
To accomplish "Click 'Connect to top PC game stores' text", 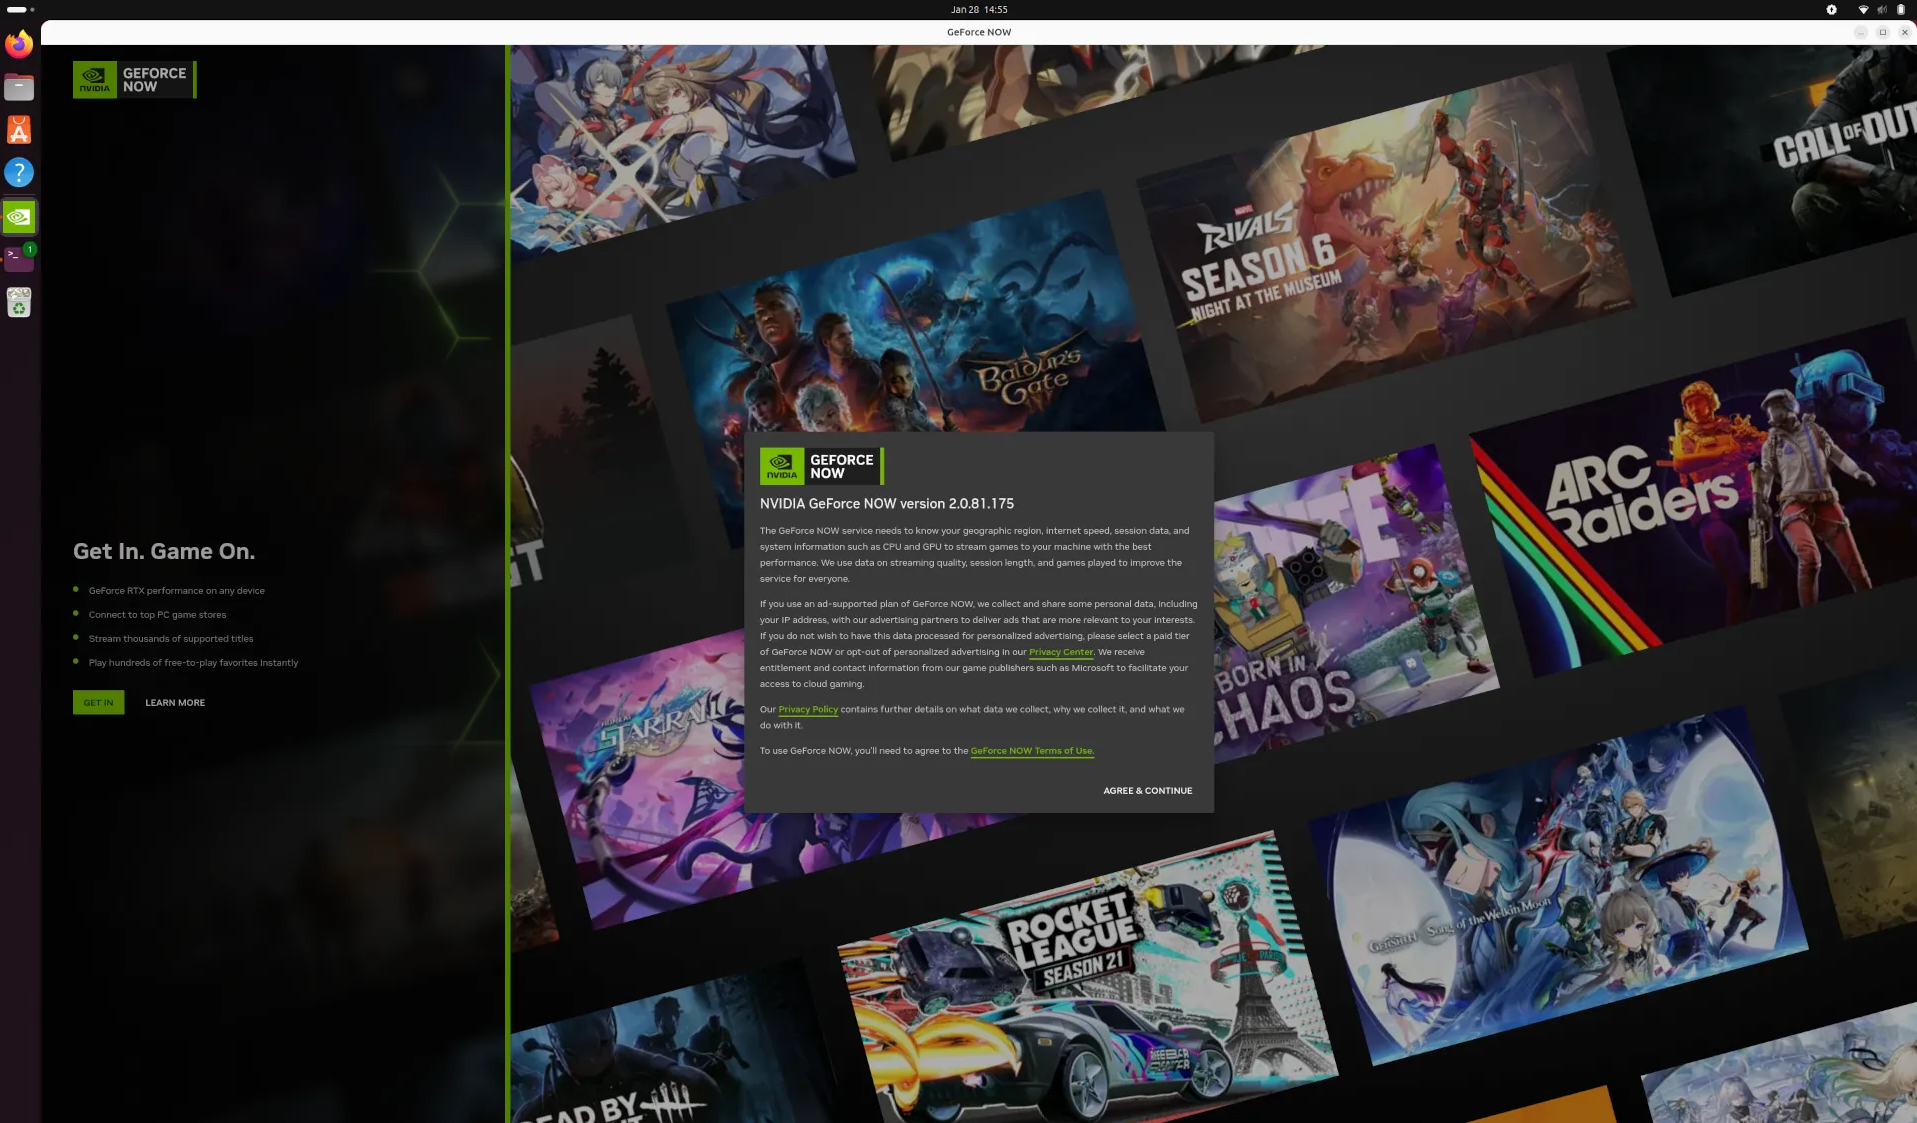I will tap(157, 615).
